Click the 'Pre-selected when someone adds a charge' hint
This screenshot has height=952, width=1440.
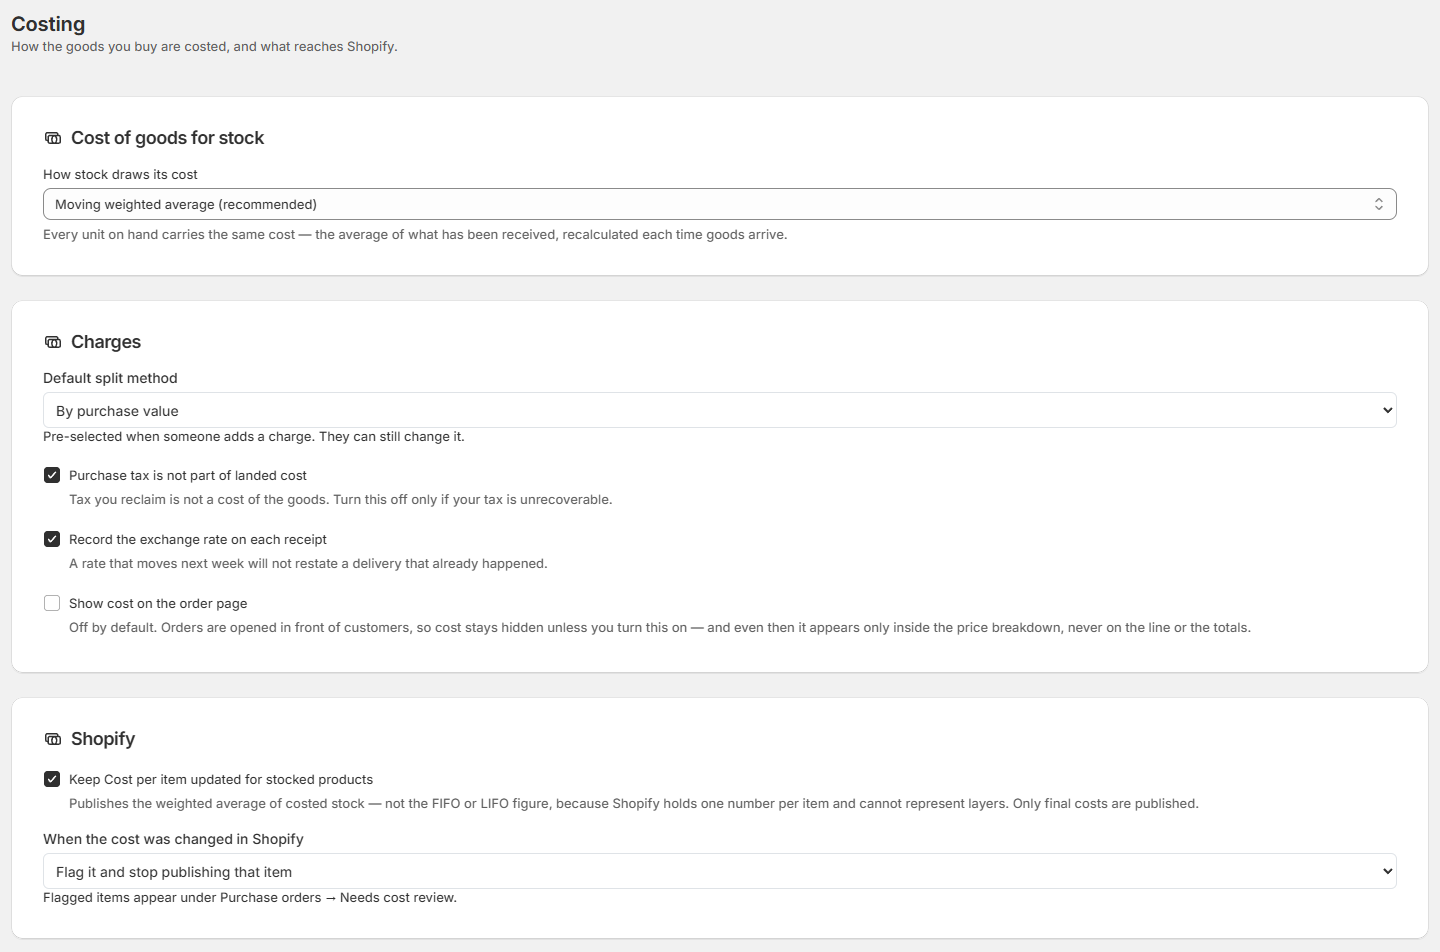click(254, 437)
